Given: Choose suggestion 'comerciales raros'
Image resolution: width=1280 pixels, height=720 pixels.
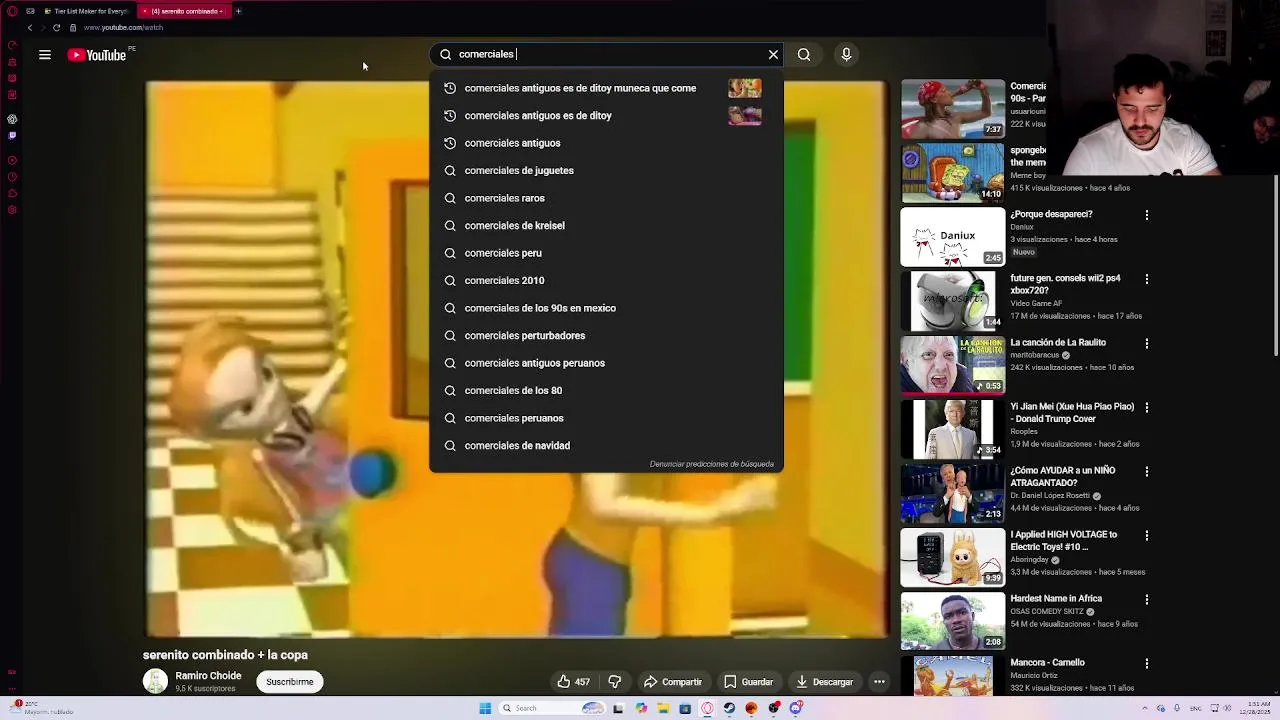Looking at the screenshot, I should pos(606,198).
